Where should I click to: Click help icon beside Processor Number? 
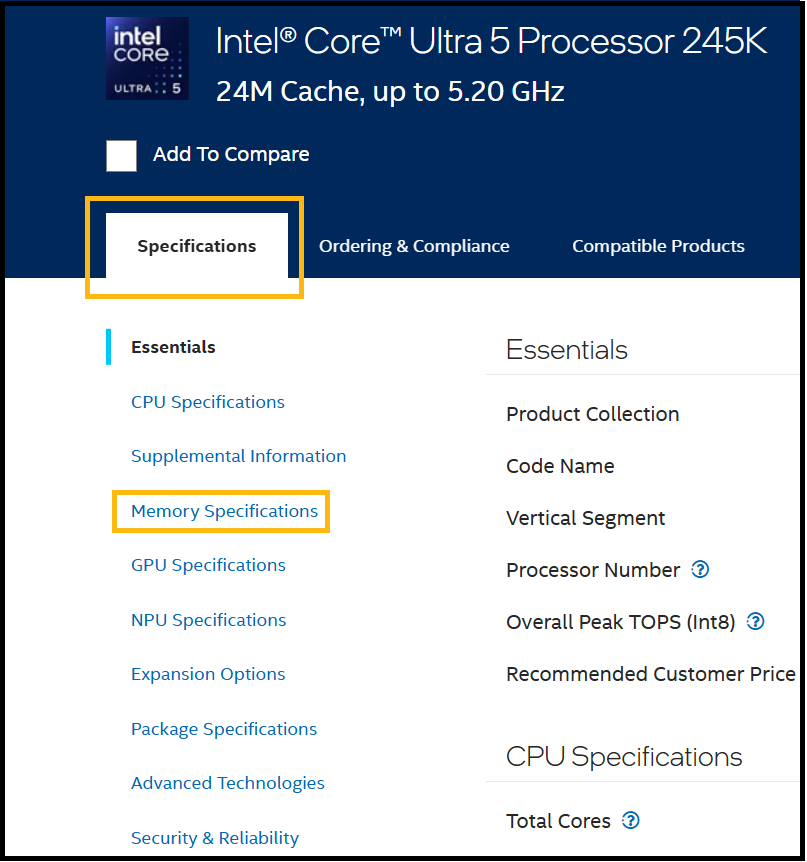coord(700,570)
